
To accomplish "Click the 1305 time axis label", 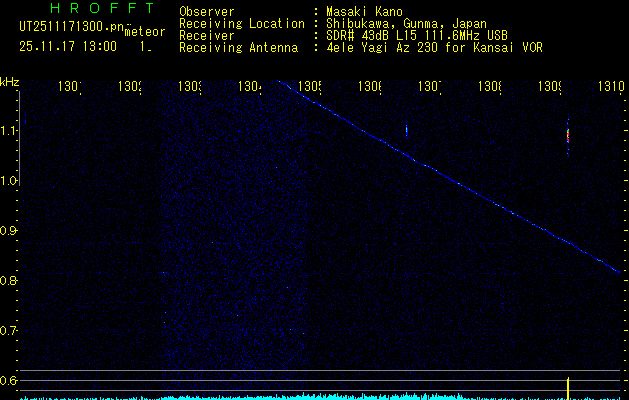I will point(310,86).
